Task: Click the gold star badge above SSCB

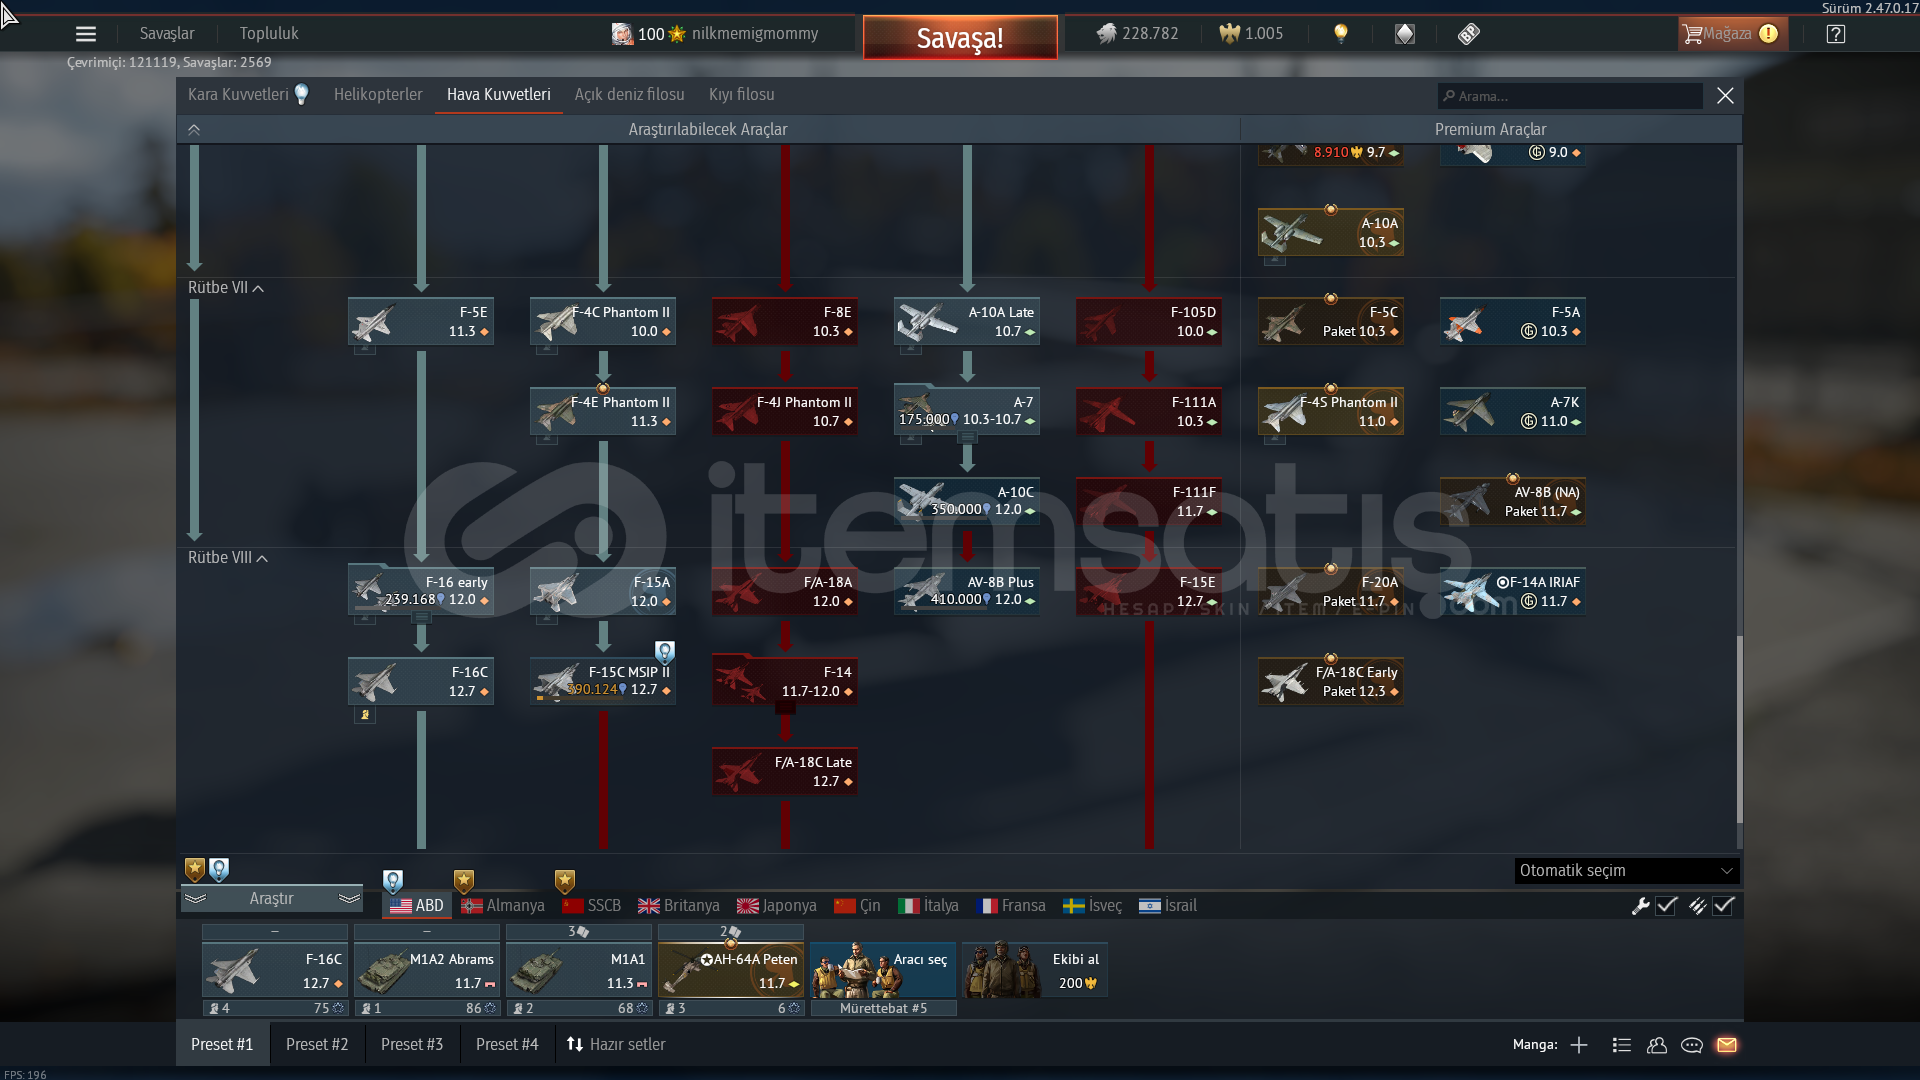Action: point(565,881)
